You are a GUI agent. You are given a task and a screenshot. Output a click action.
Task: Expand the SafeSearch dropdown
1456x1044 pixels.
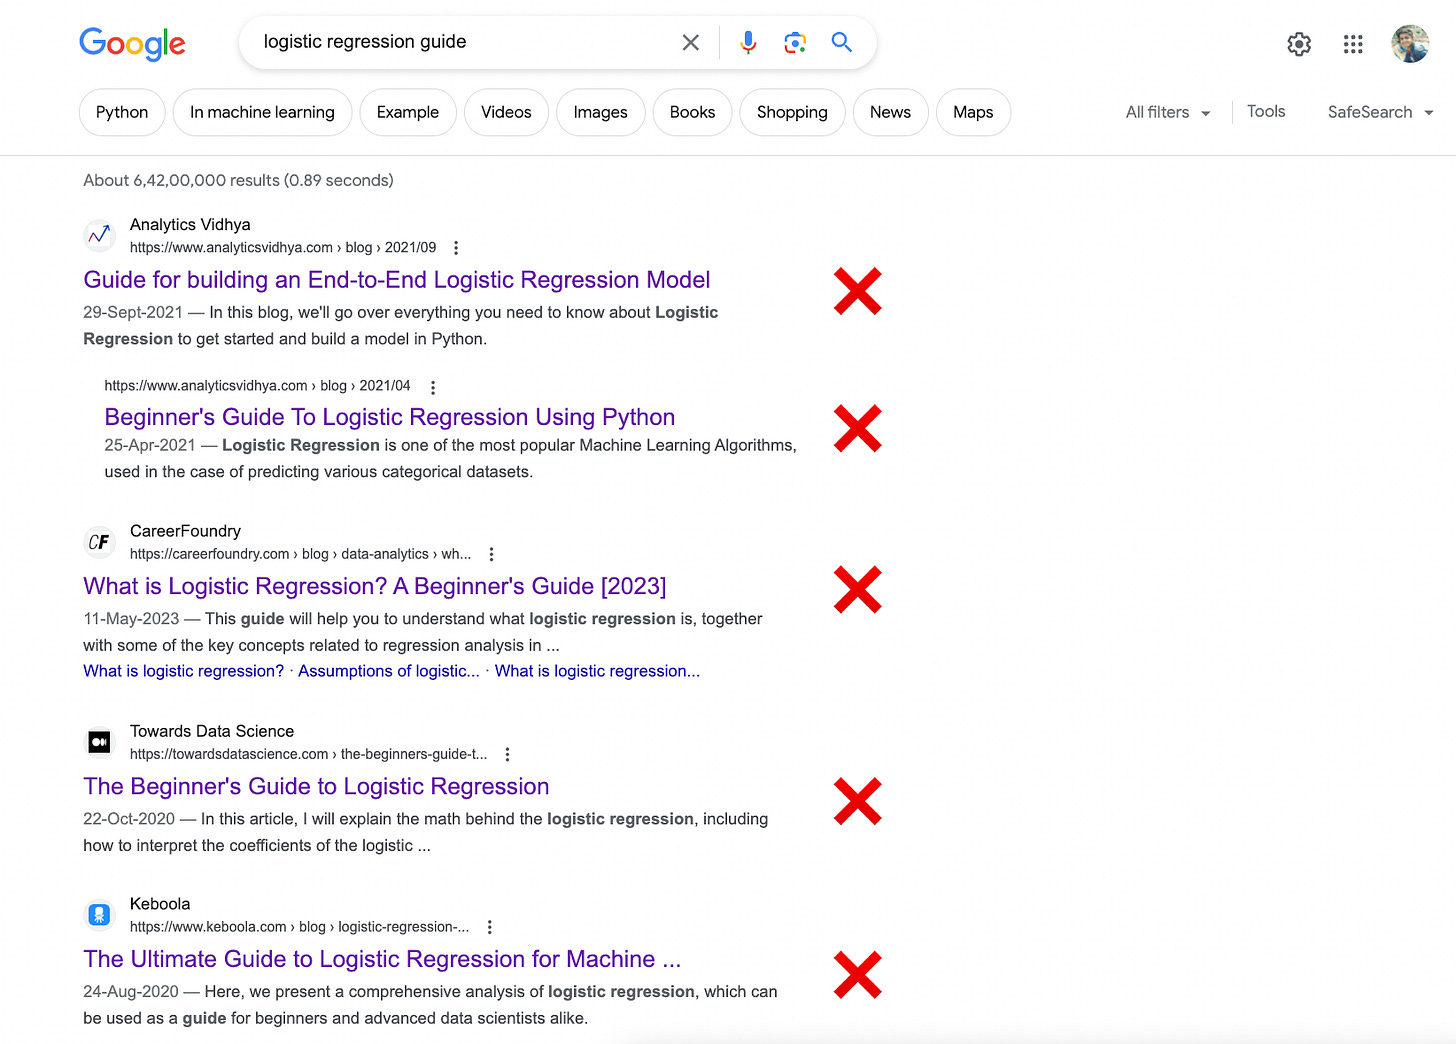(1379, 112)
